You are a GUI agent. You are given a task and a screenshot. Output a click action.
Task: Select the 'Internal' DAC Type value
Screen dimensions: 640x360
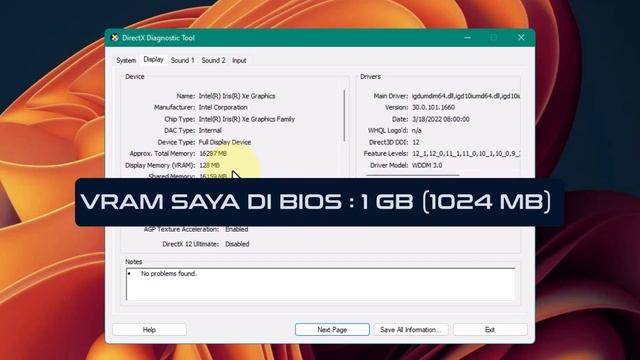click(x=210, y=131)
